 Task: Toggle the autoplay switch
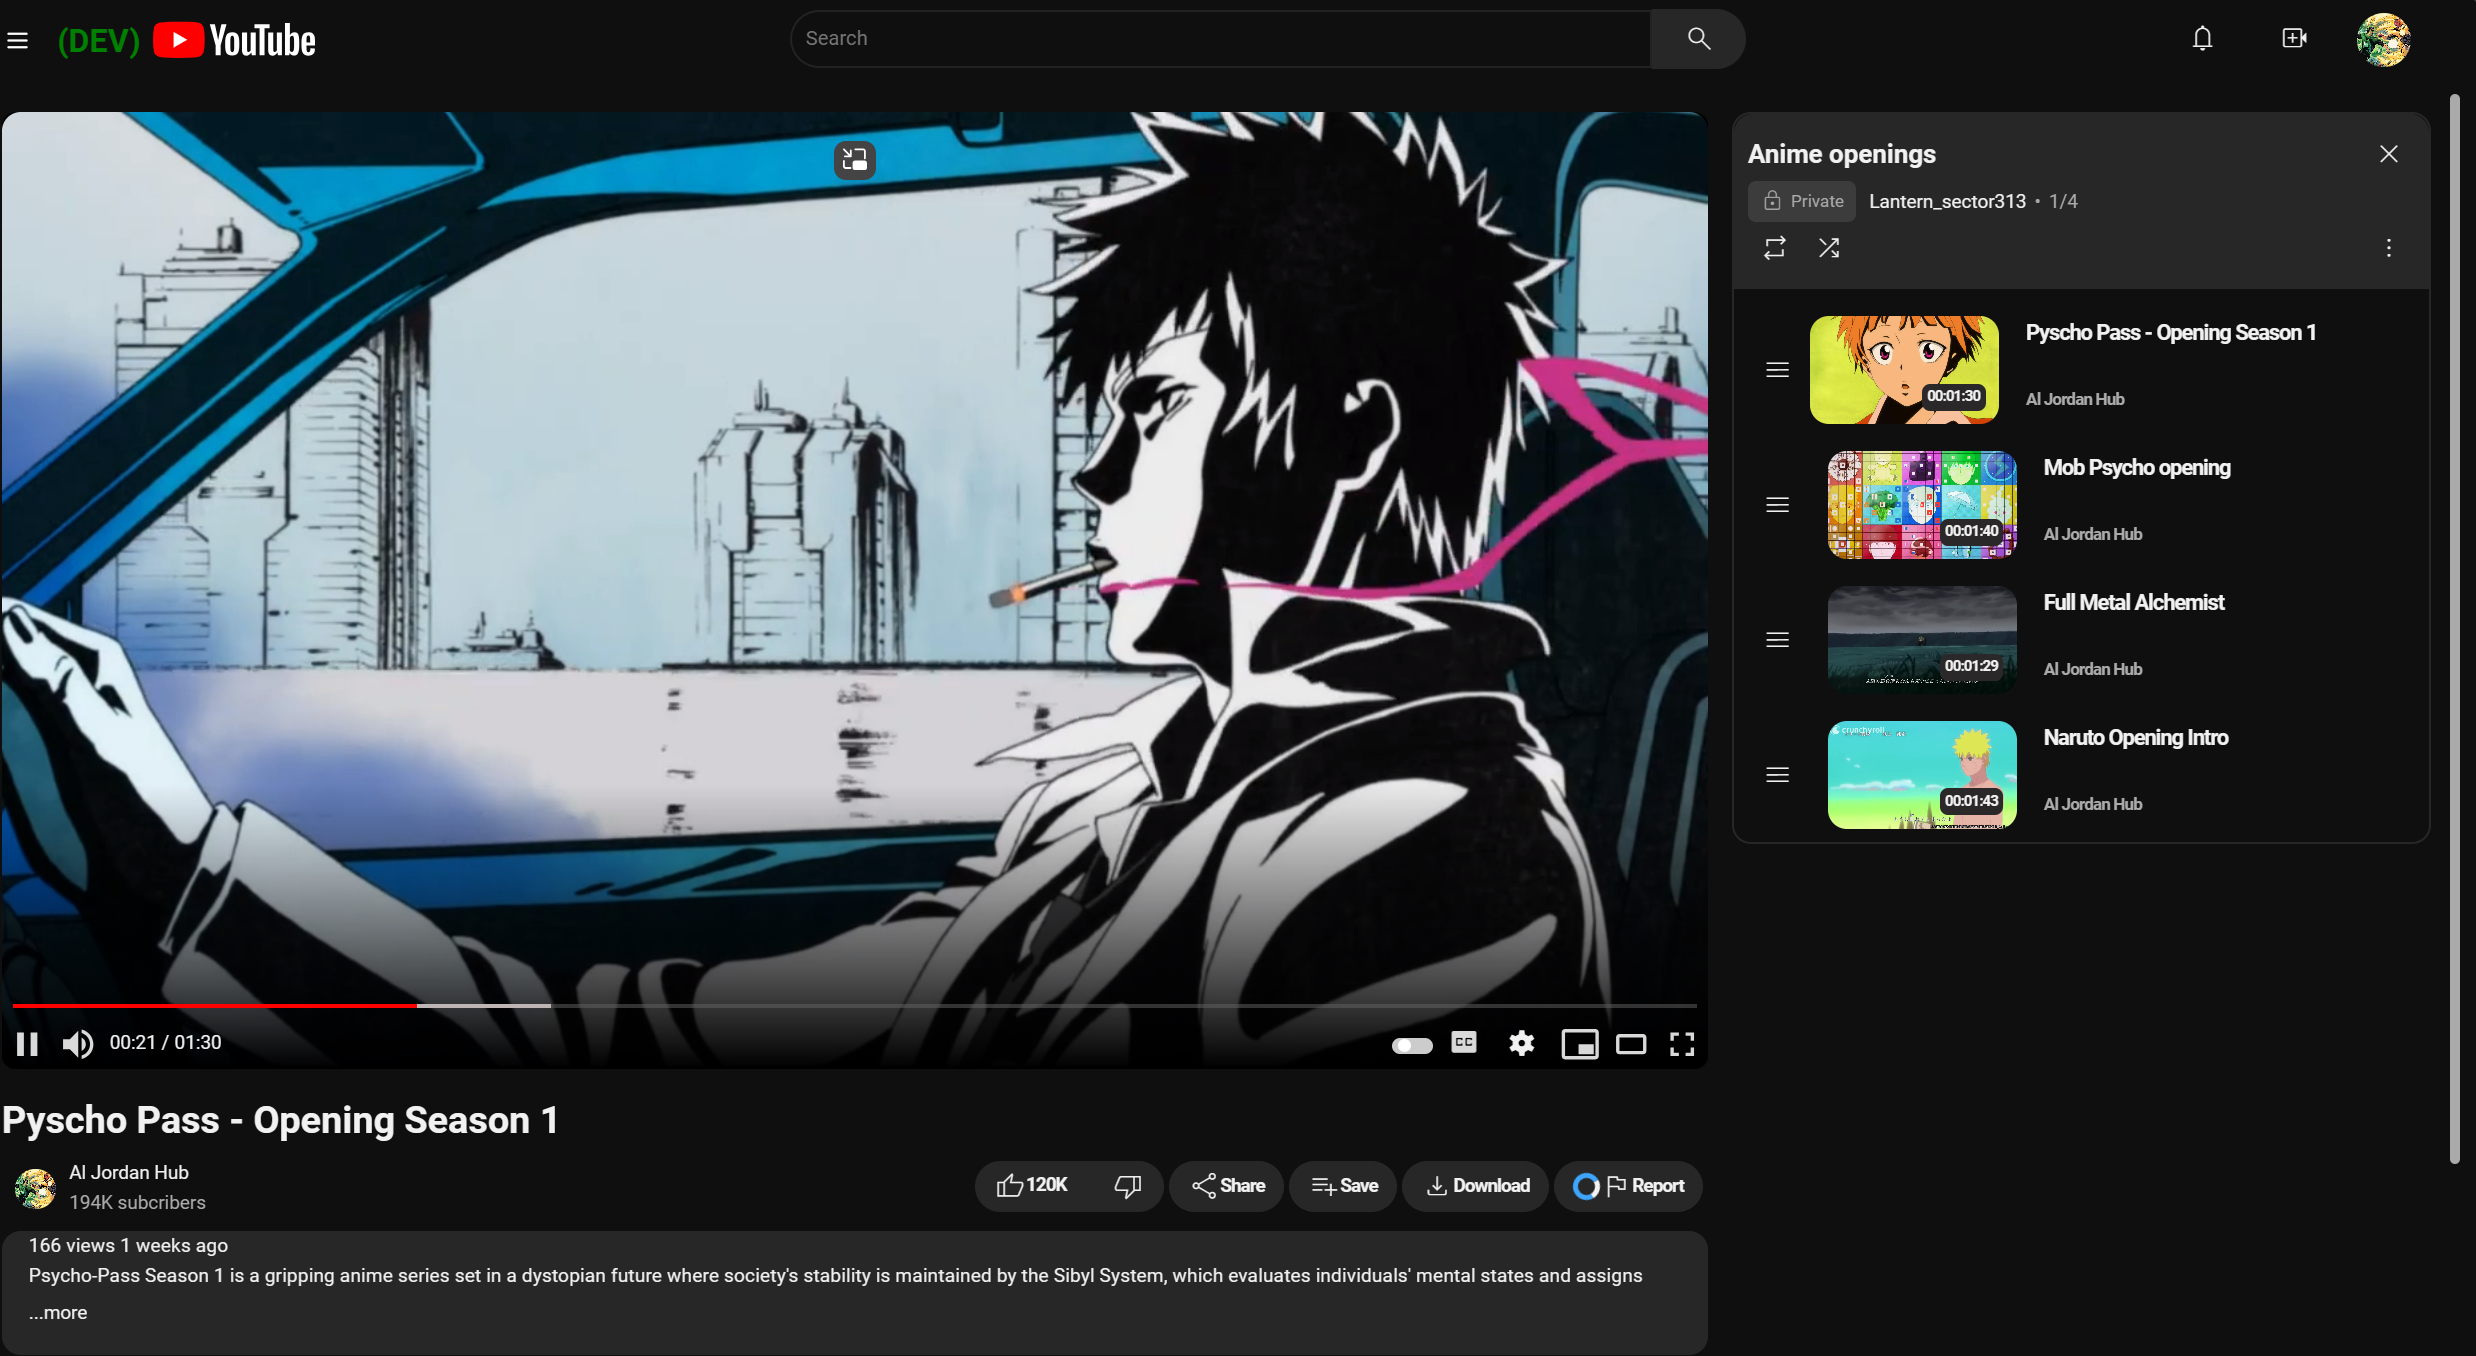(x=1412, y=1045)
